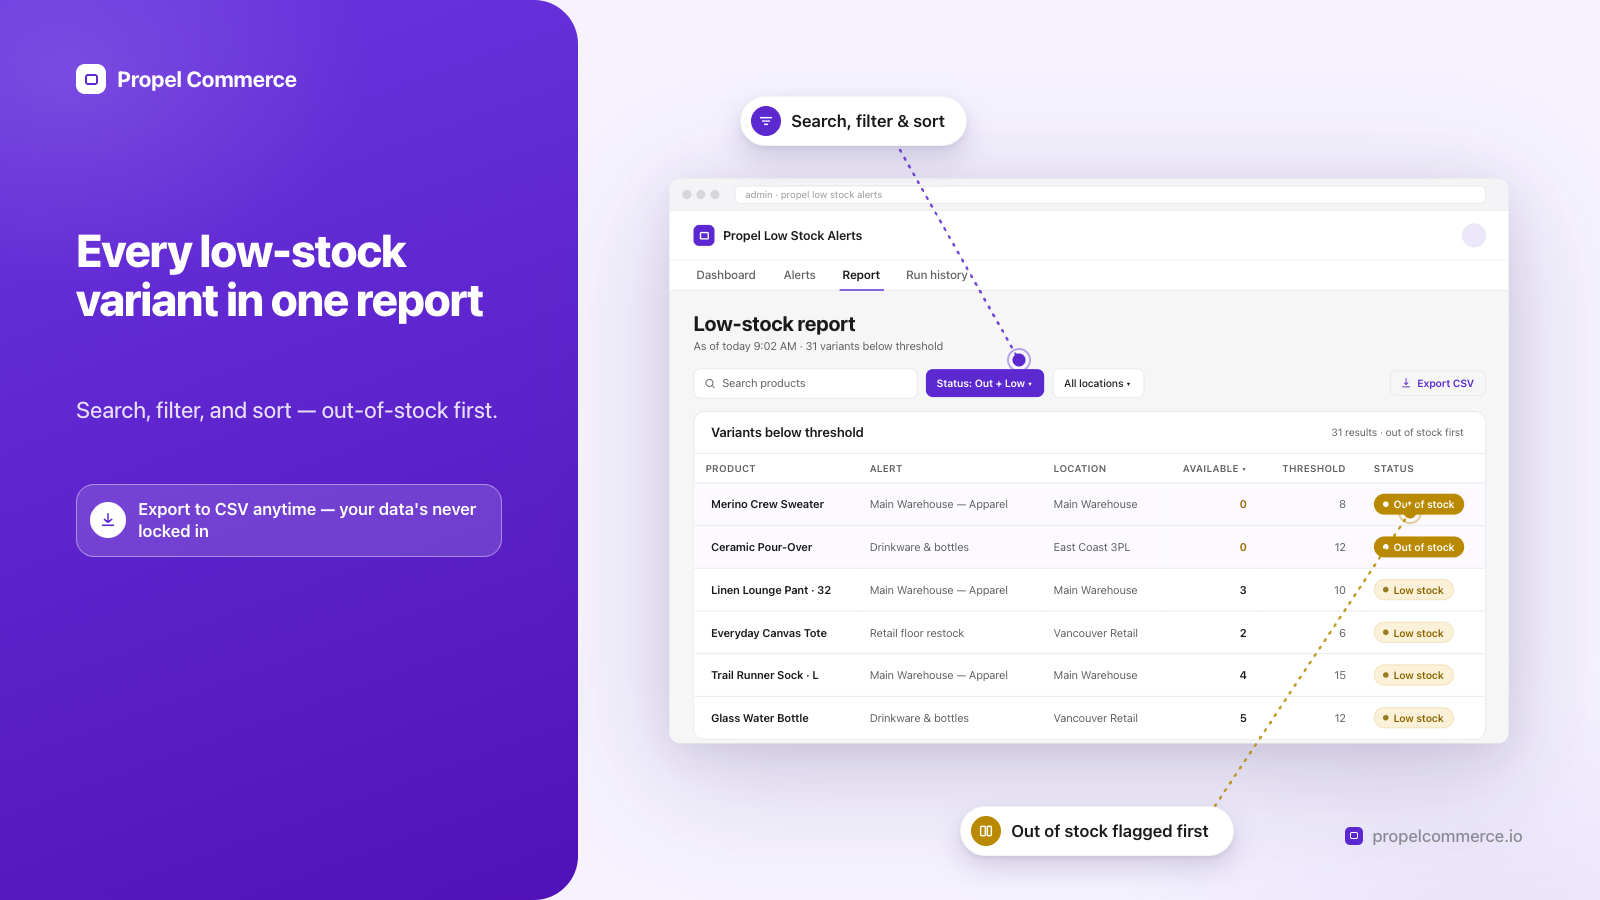The width and height of the screenshot is (1600, 900).
Task: Select the Trail Runner Sock · L product
Action: pyautogui.click(x=765, y=675)
